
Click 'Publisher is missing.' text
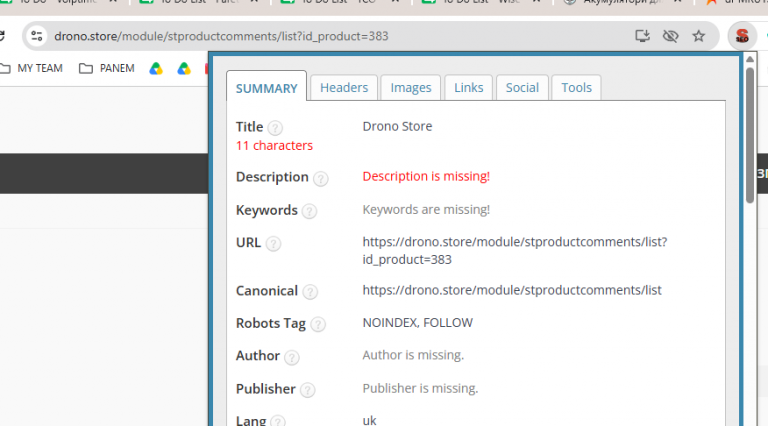click(420, 388)
